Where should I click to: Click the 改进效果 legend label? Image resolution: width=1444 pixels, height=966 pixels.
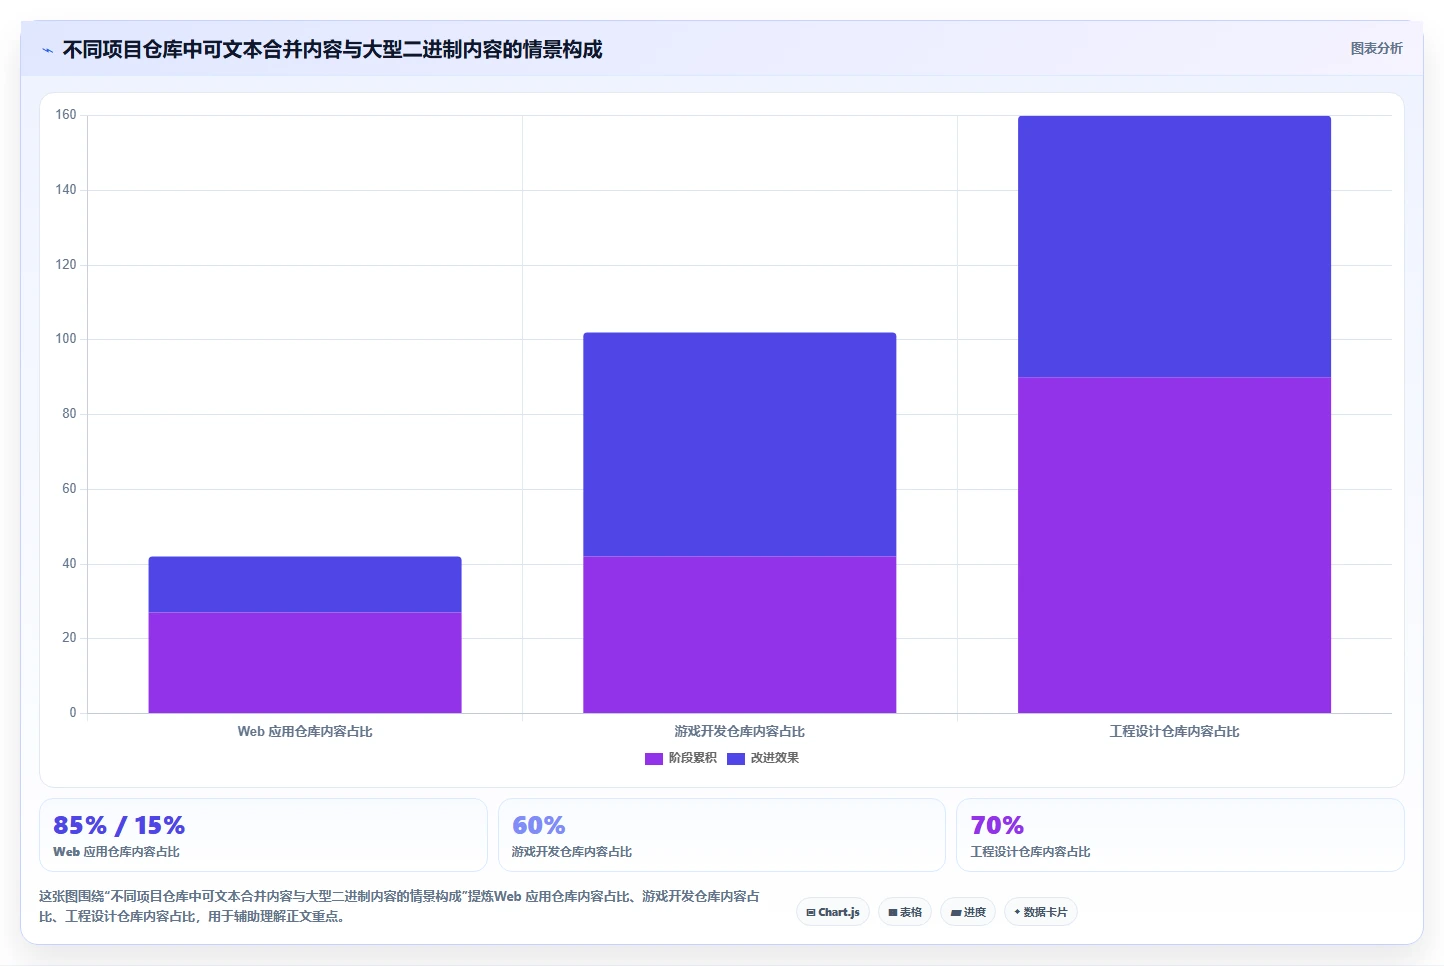tap(775, 758)
